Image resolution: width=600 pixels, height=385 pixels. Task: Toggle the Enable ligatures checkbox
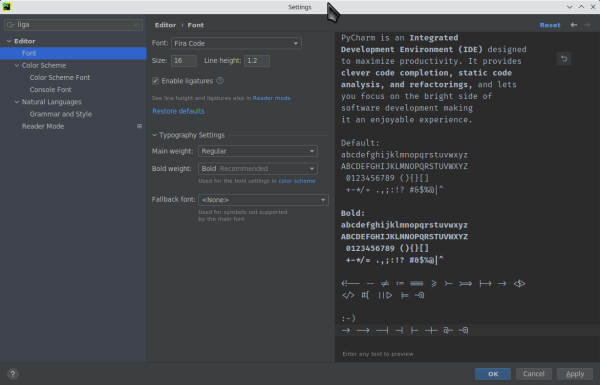click(x=155, y=81)
